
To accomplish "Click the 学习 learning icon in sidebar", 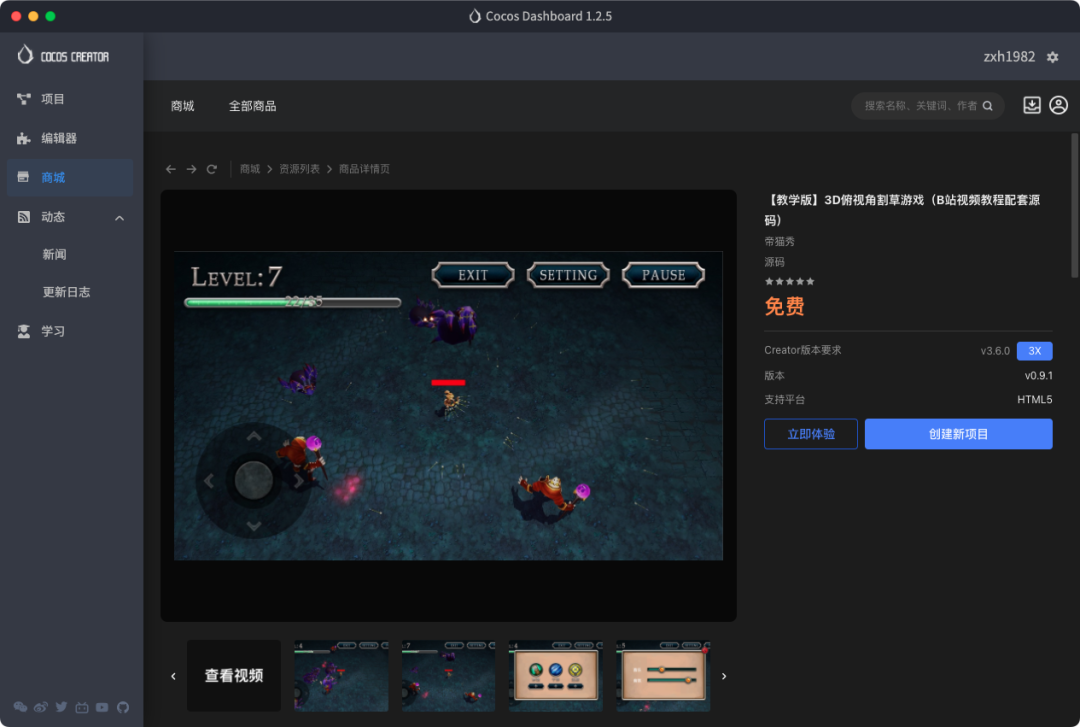I will (x=23, y=331).
